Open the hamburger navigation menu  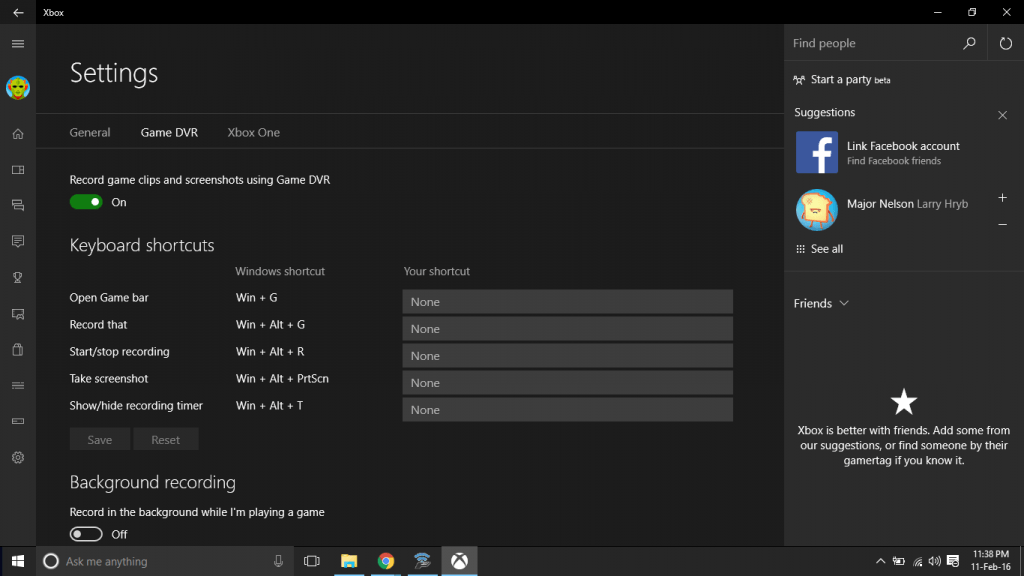[x=18, y=44]
